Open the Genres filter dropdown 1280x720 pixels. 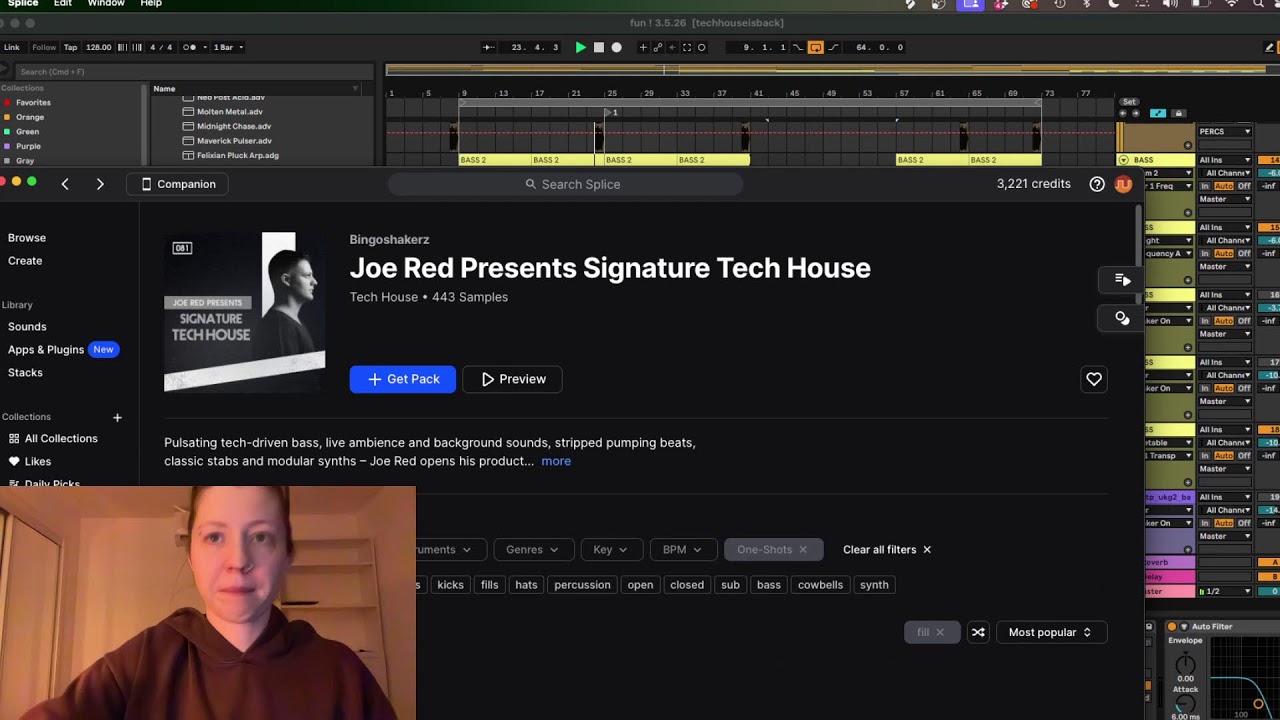[x=532, y=549]
